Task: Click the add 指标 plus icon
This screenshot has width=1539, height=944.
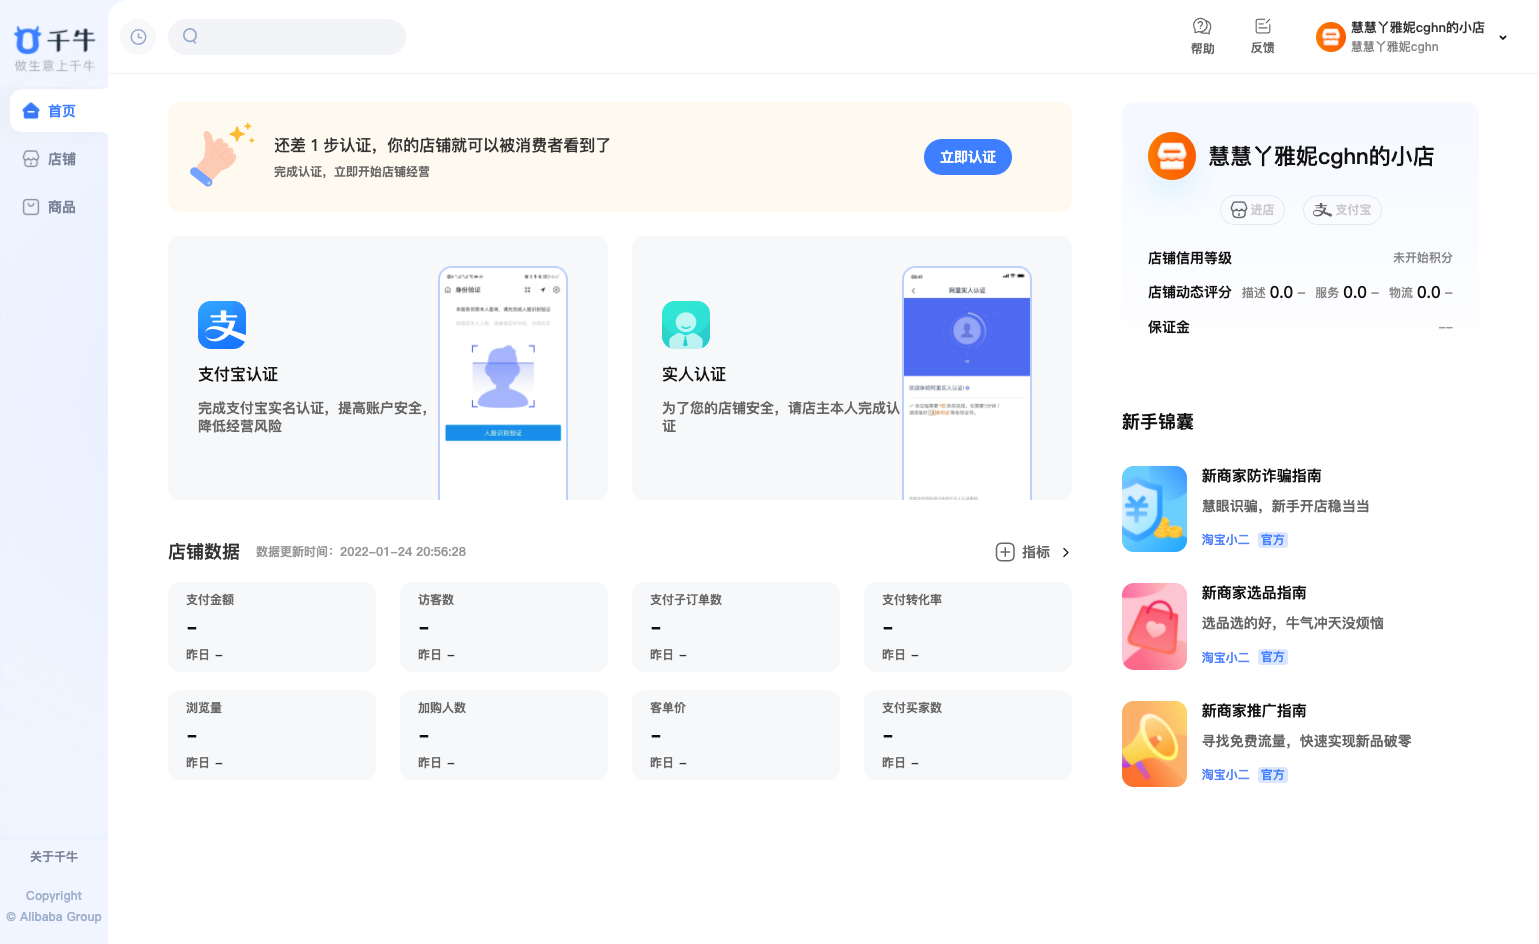Action: (1005, 552)
